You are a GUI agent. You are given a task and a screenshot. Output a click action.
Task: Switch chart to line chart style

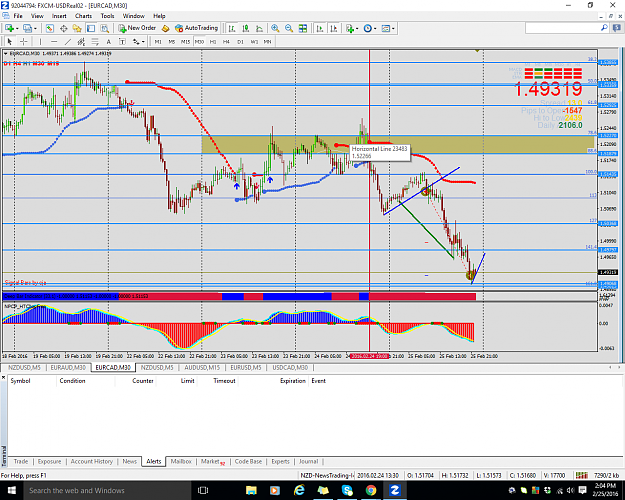[x=259, y=28]
